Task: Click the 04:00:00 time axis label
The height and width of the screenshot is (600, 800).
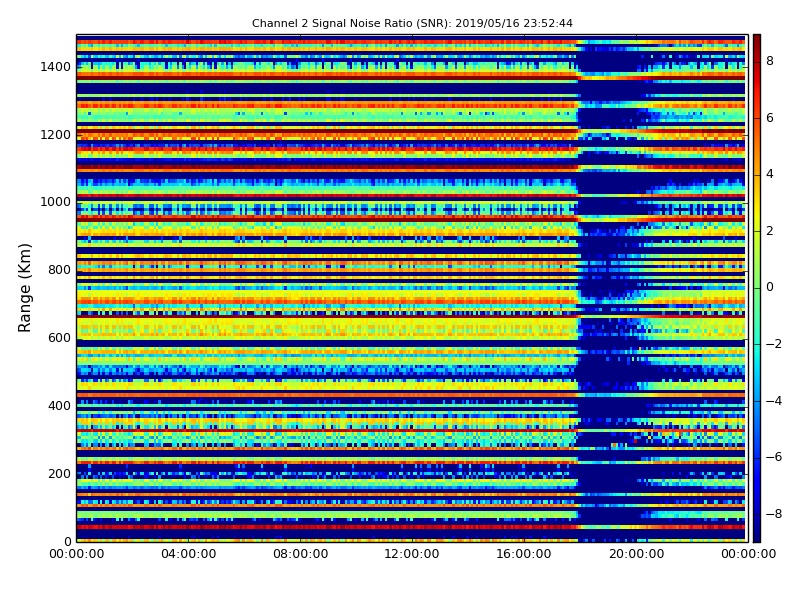Action: 189,554
